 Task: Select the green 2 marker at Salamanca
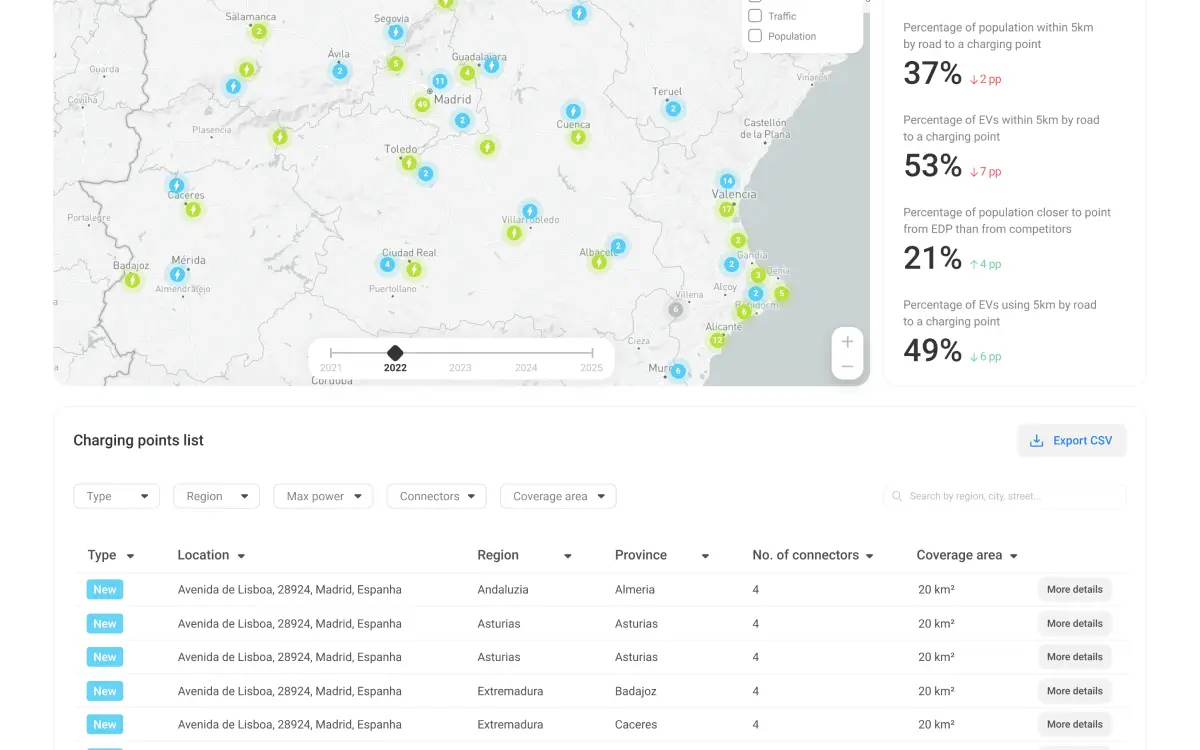259,31
